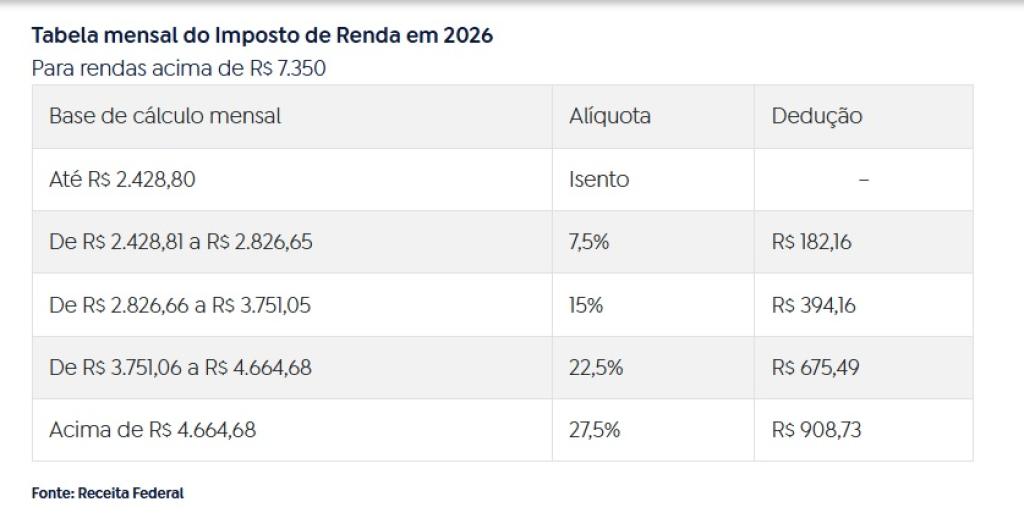Click the 'Até R$ 2.428,80' cell
This screenshot has width=1024, height=524.
[x=126, y=180]
